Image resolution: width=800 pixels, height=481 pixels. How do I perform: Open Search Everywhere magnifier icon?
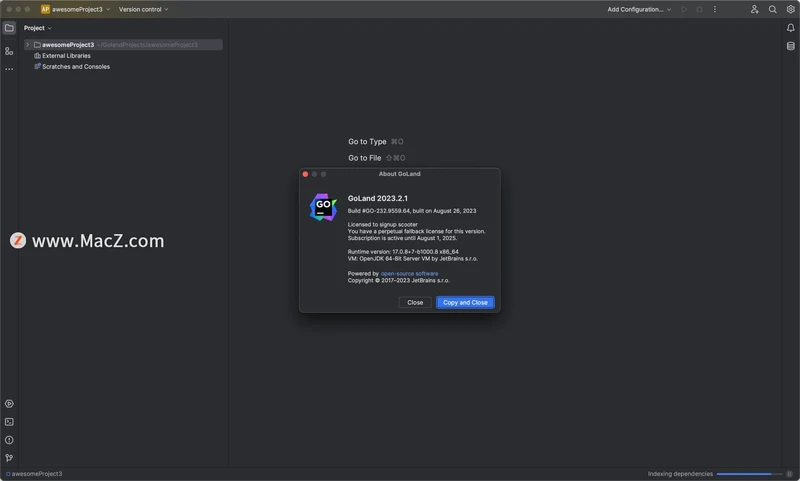(773, 9)
